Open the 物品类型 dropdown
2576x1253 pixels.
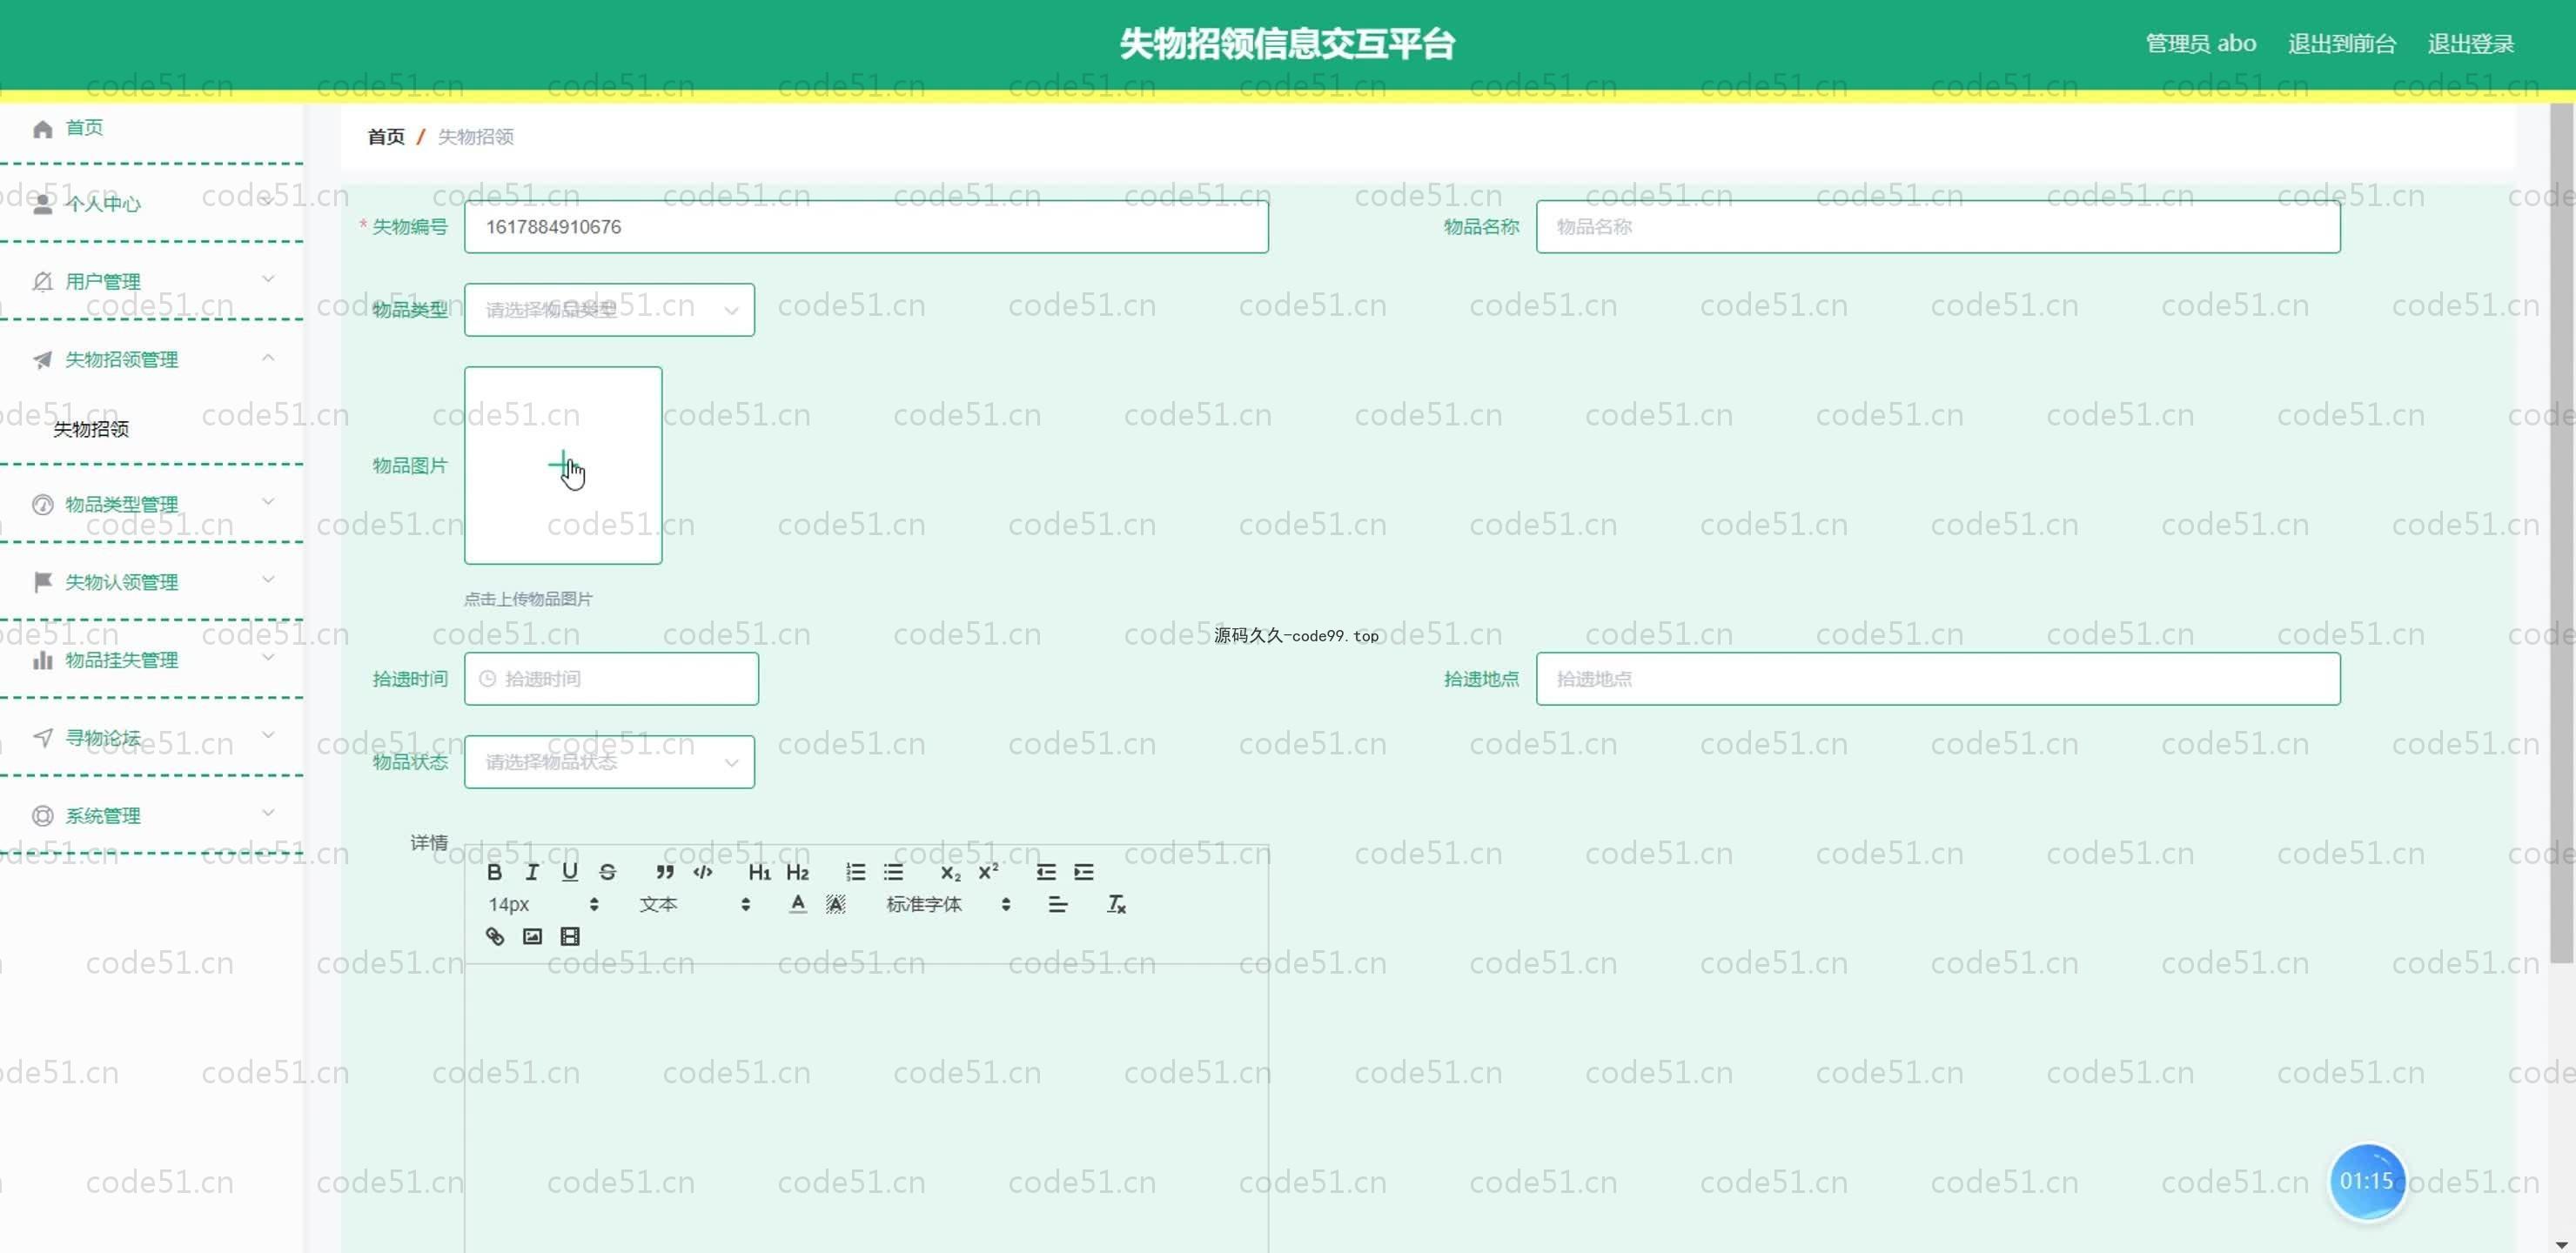[609, 310]
